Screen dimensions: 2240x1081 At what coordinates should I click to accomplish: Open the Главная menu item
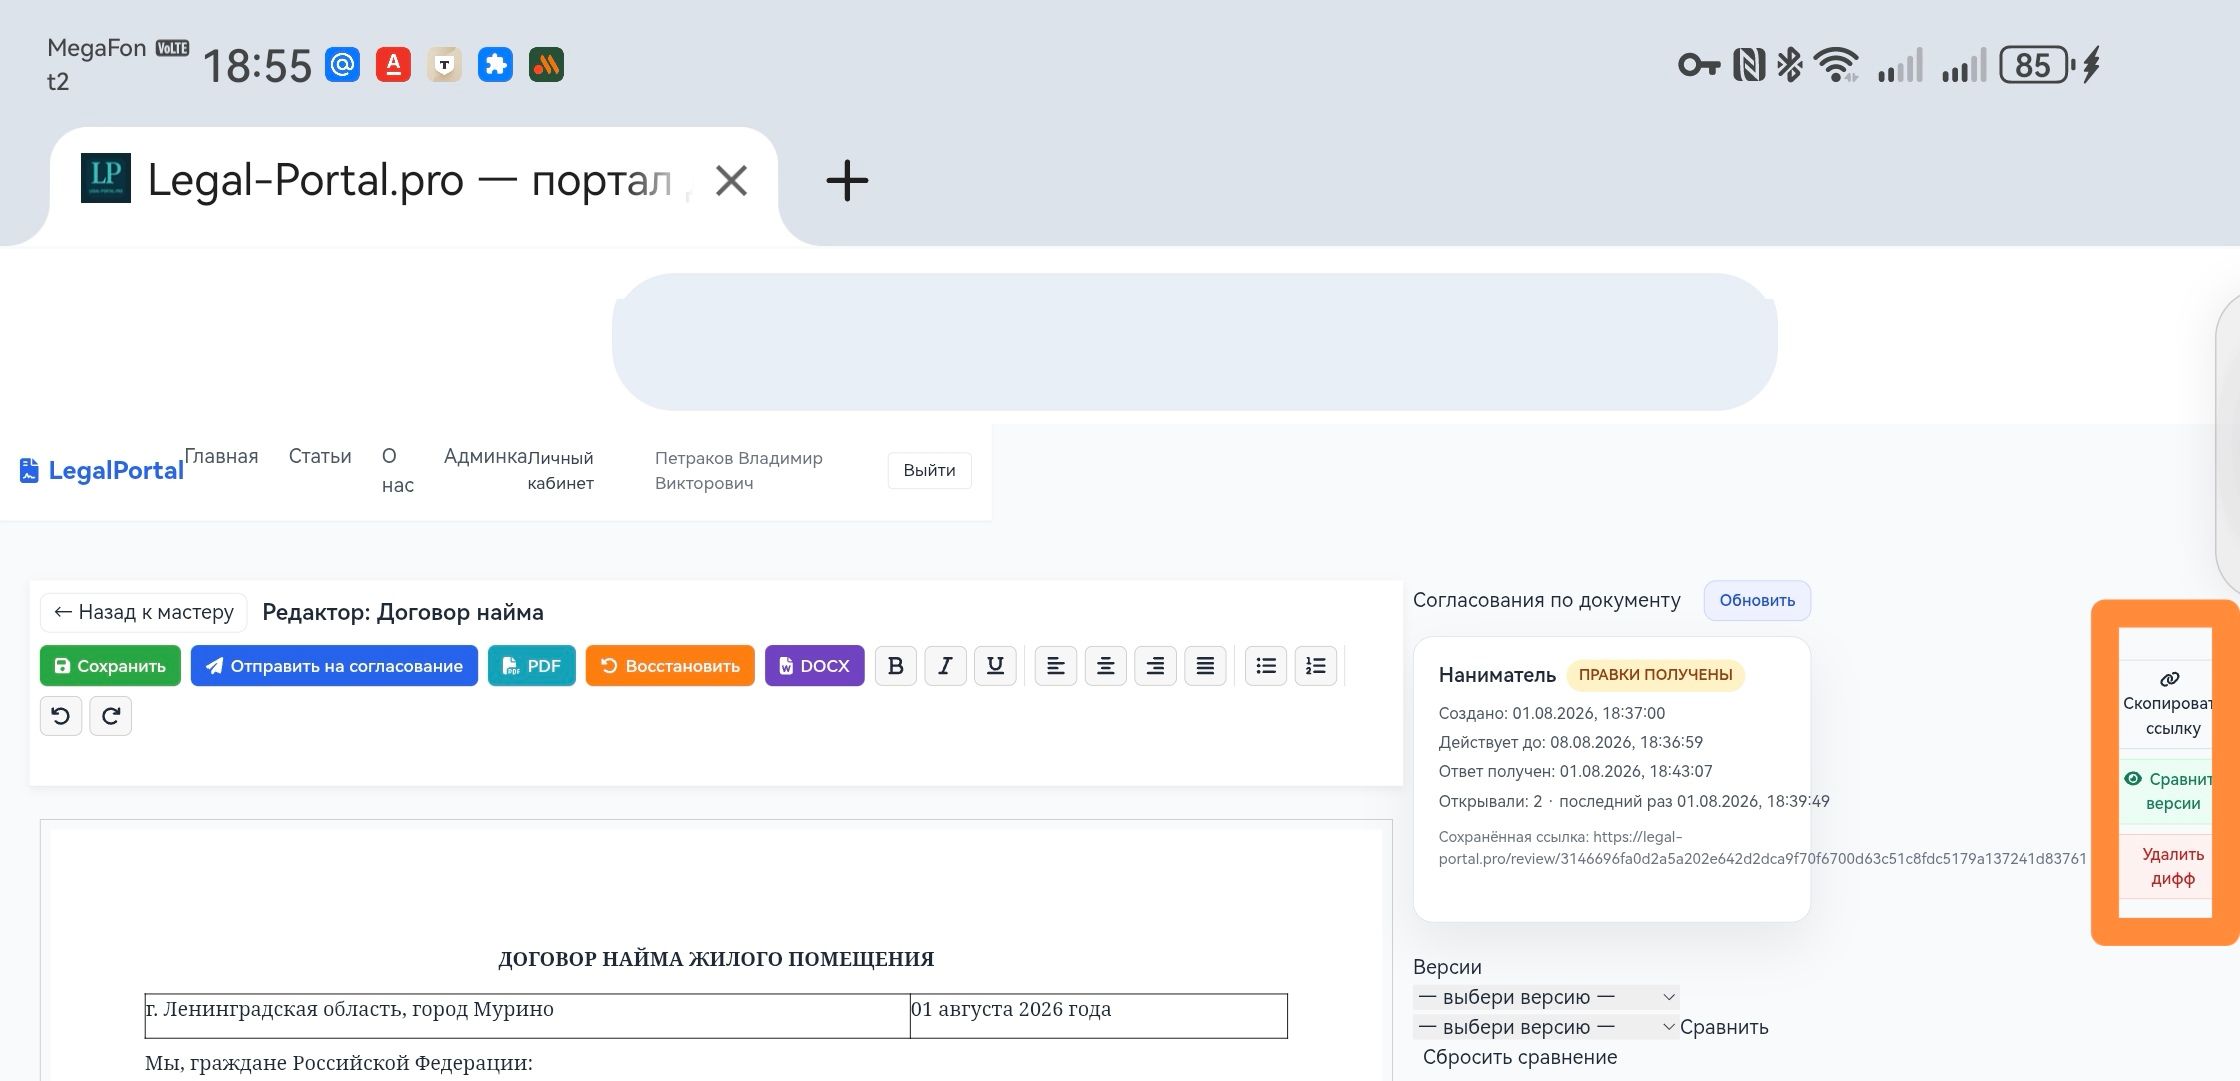221,456
